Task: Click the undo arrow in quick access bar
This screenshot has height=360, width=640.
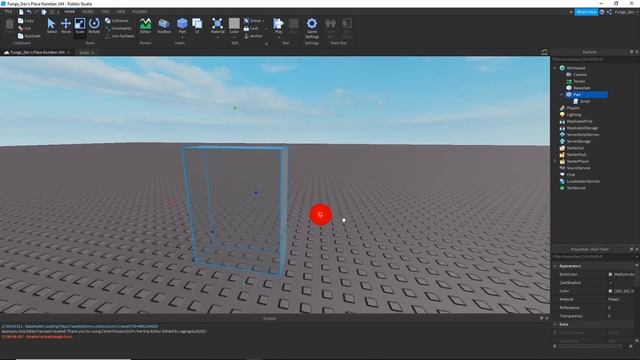Action: (29, 12)
